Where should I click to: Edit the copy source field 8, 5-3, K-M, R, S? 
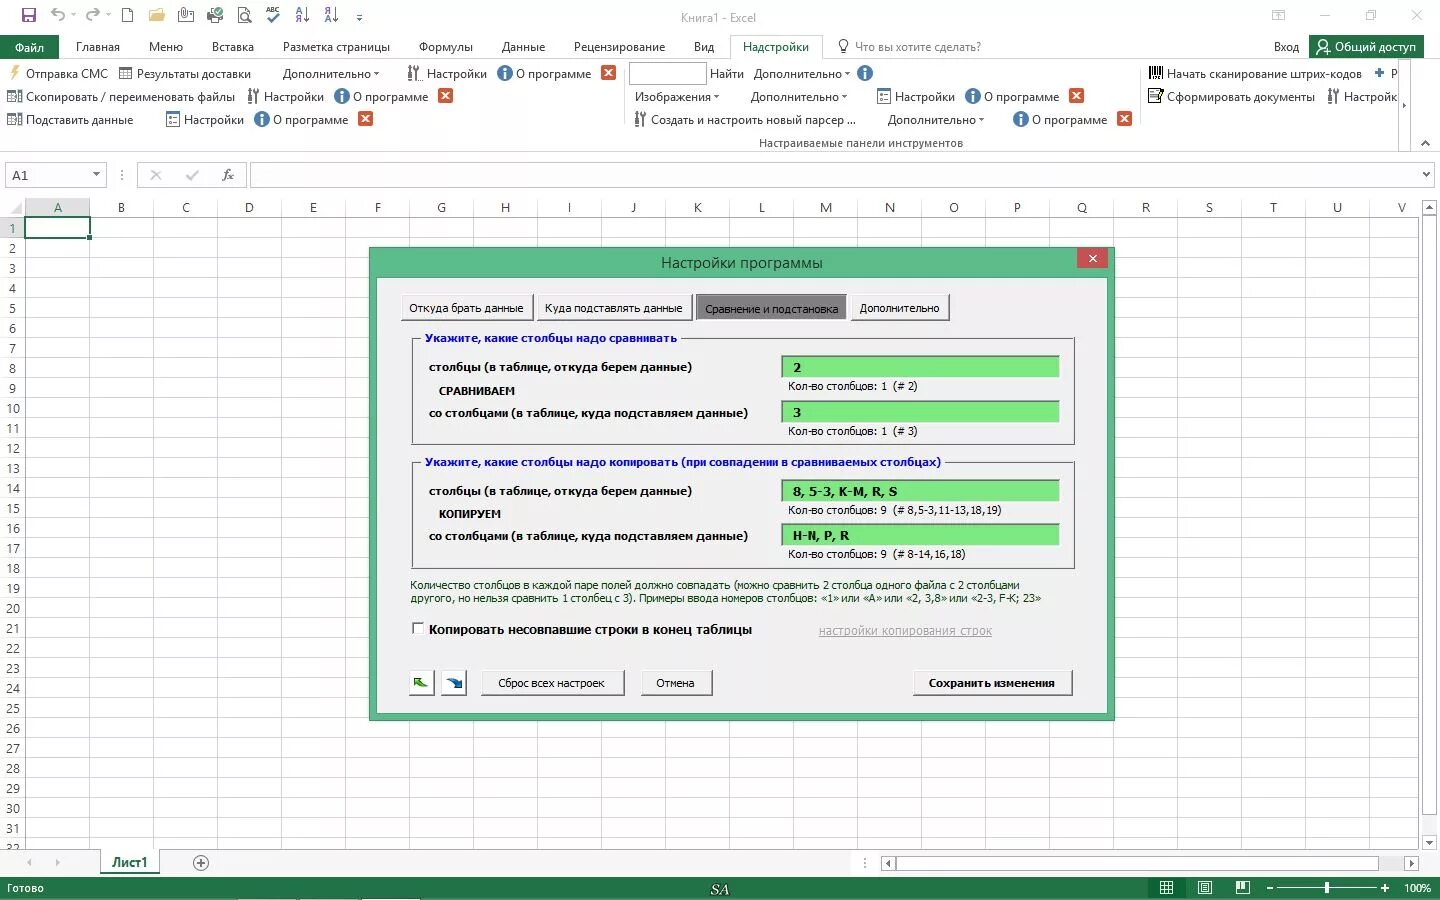point(920,491)
